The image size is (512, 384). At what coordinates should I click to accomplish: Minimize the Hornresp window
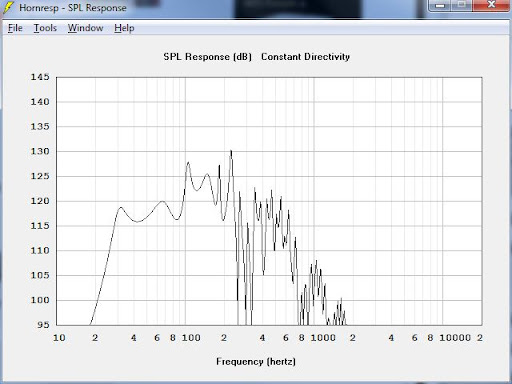click(440, 5)
